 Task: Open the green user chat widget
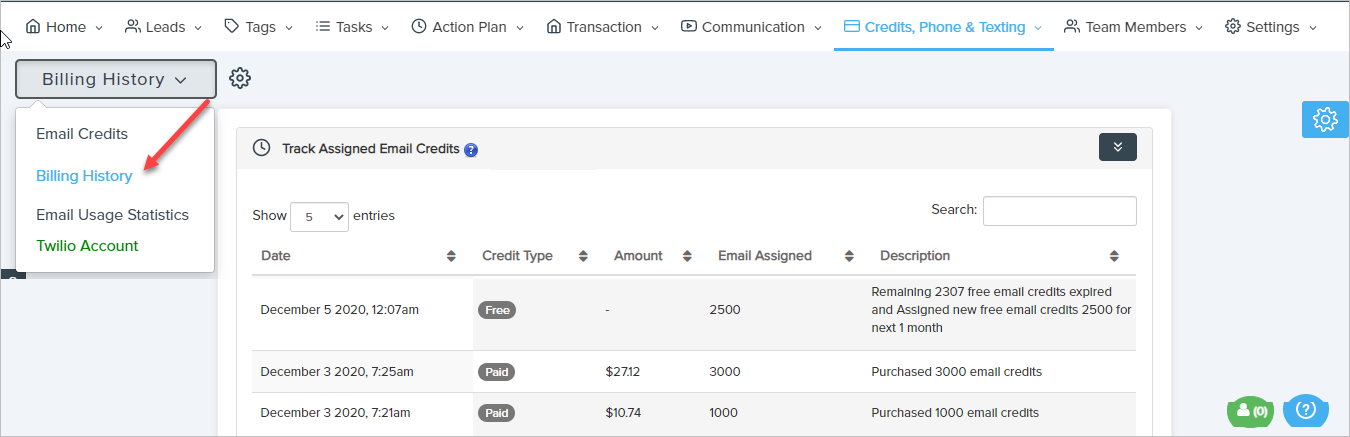[1252, 410]
